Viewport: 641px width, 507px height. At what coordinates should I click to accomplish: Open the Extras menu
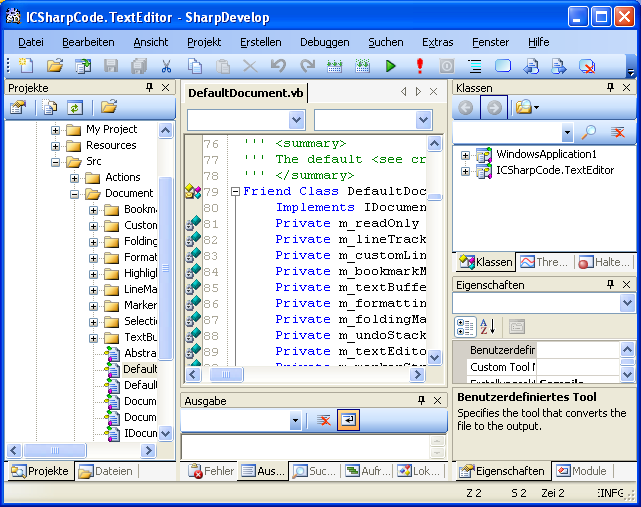coord(437,42)
